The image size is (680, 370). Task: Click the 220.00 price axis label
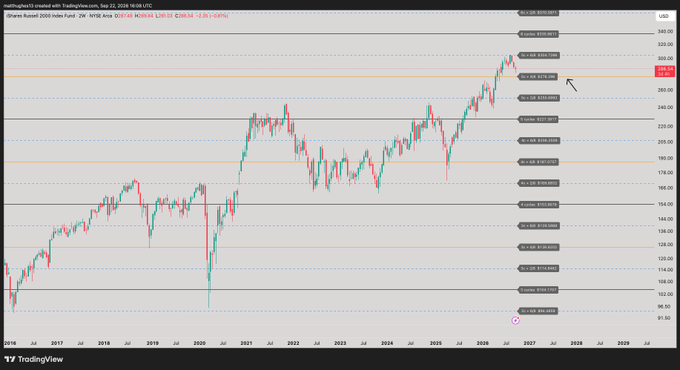click(x=665, y=126)
